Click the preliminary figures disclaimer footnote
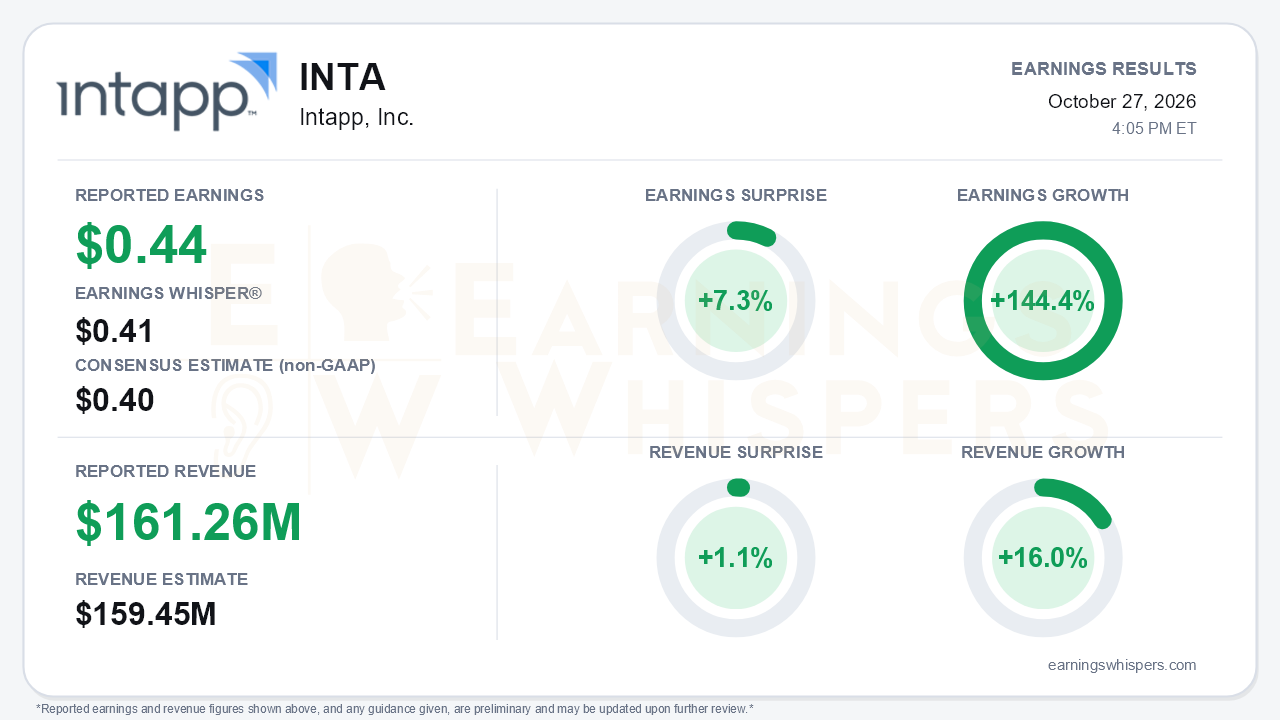Screen dimensions: 1280x720 pos(395,709)
